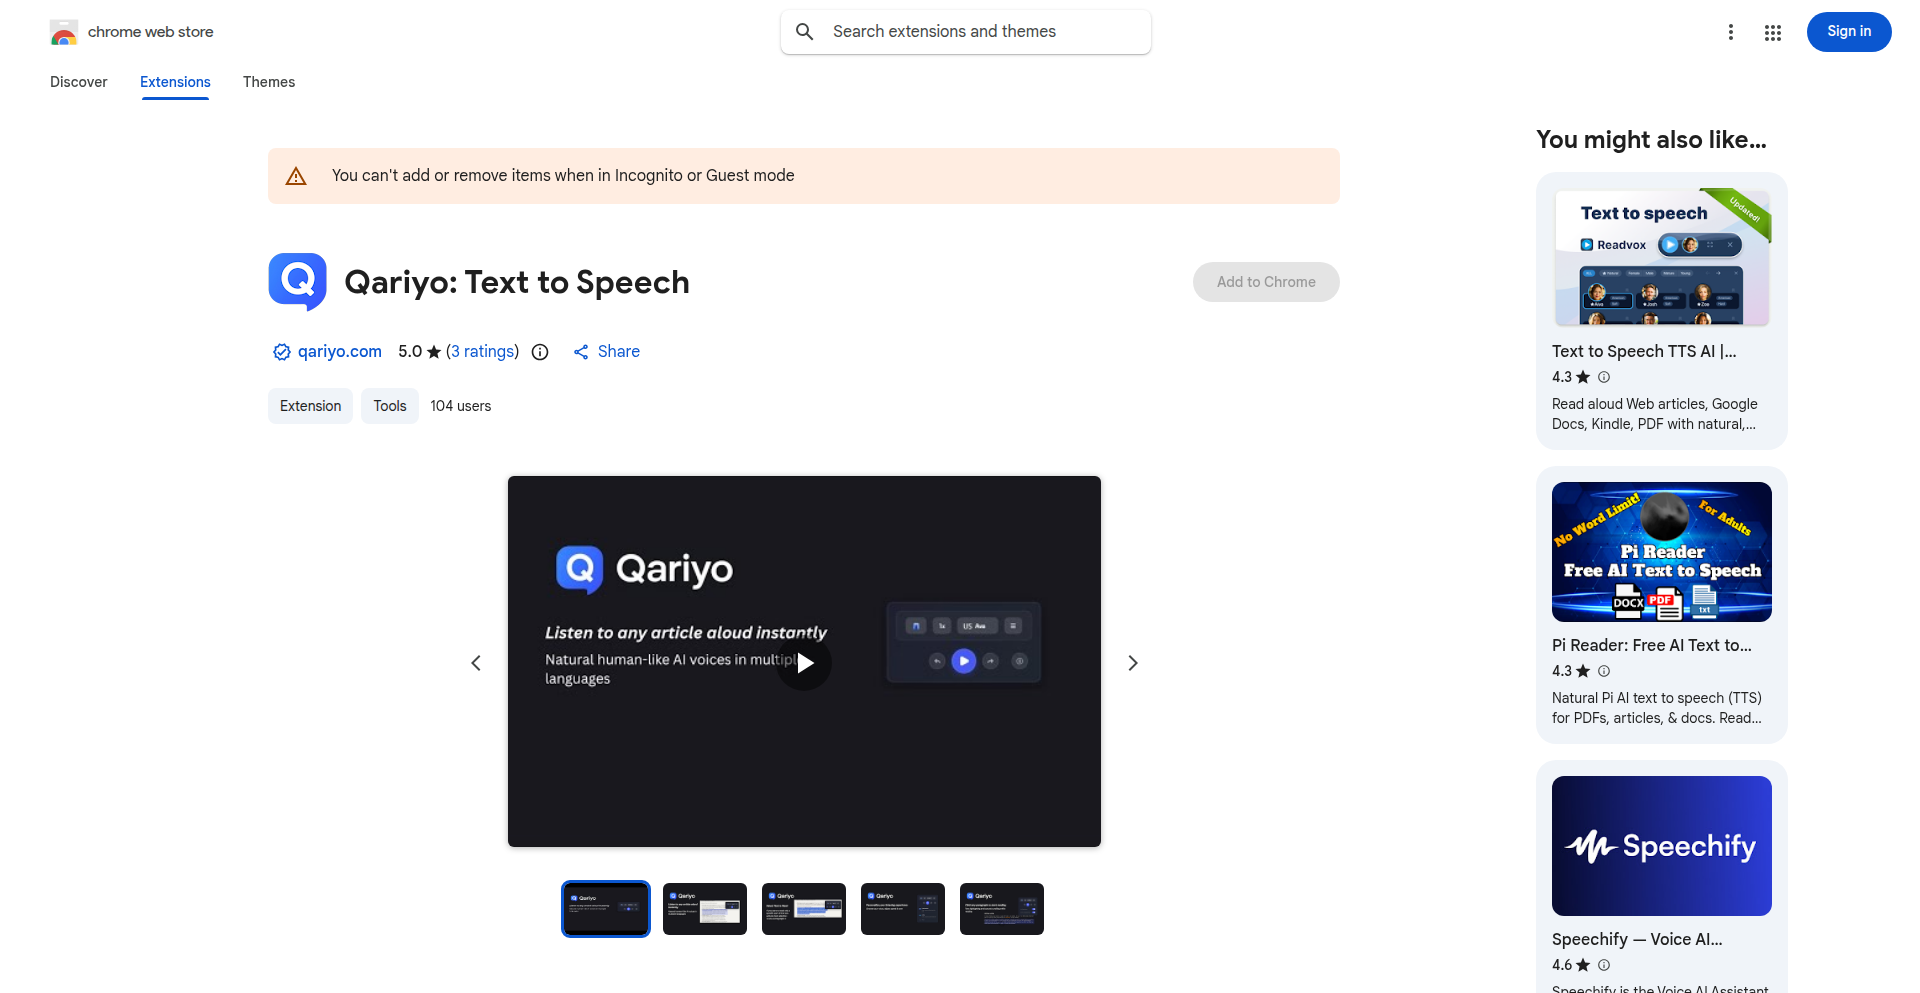Open the 3 ratings link
This screenshot has width=1920, height=993.
(x=483, y=351)
